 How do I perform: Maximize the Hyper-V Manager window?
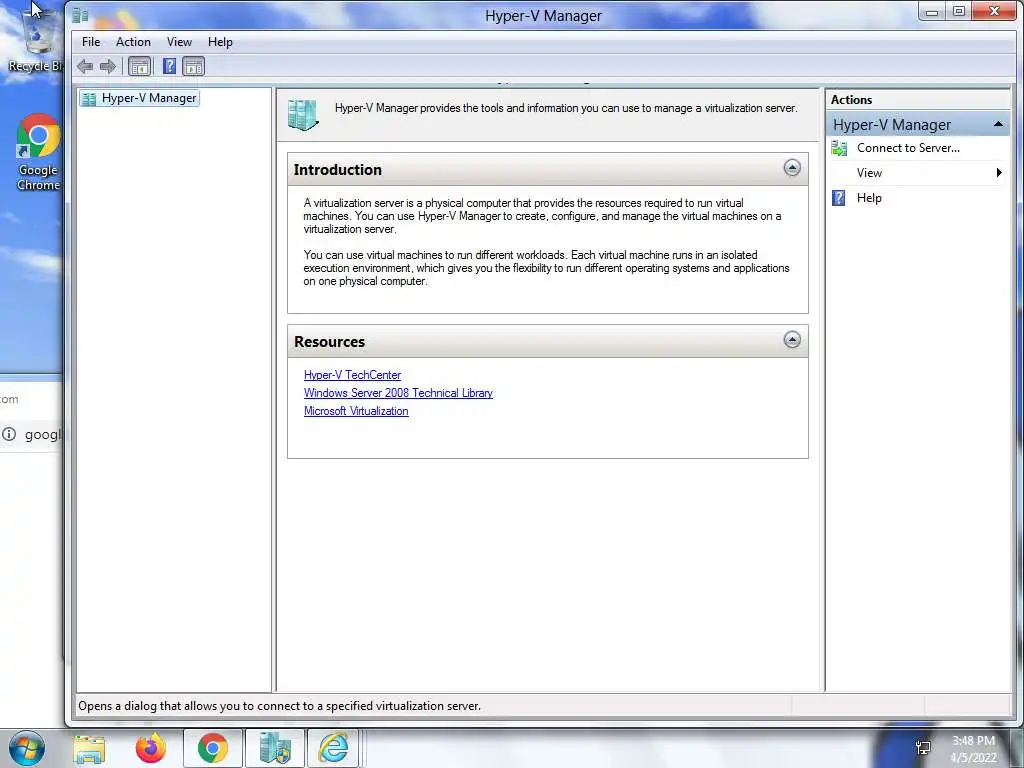(x=959, y=11)
